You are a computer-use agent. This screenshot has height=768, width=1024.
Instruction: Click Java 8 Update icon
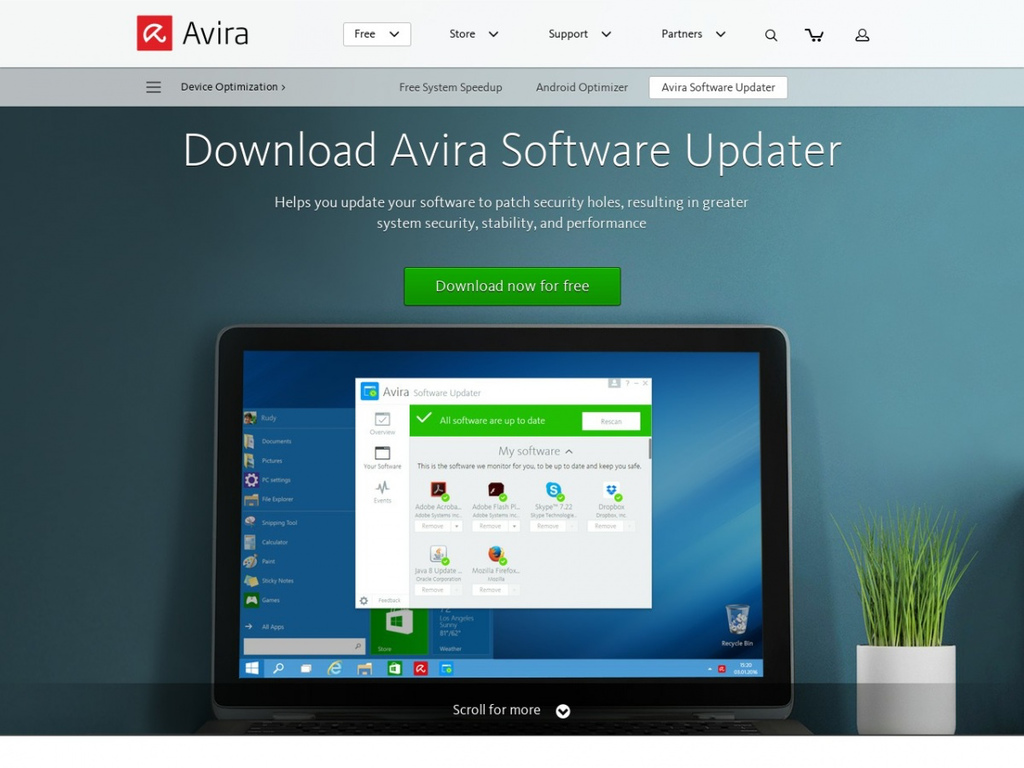coord(438,554)
